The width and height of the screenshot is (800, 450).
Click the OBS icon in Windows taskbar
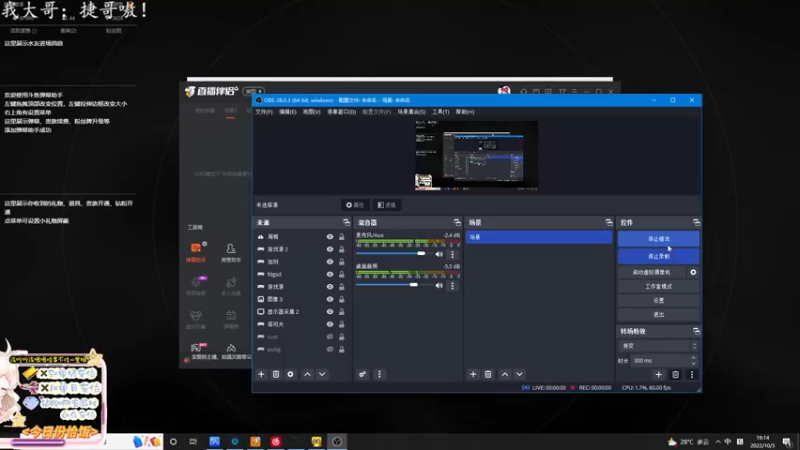337,441
